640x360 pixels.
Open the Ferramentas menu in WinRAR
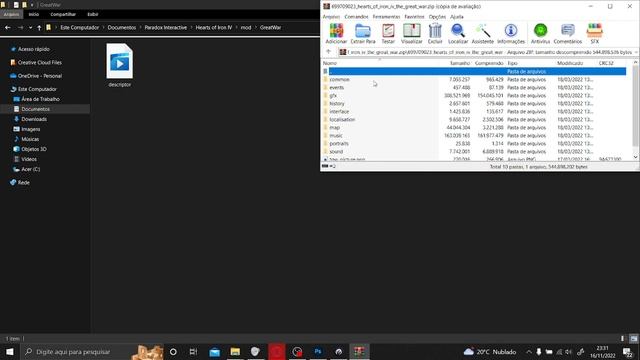386,17
